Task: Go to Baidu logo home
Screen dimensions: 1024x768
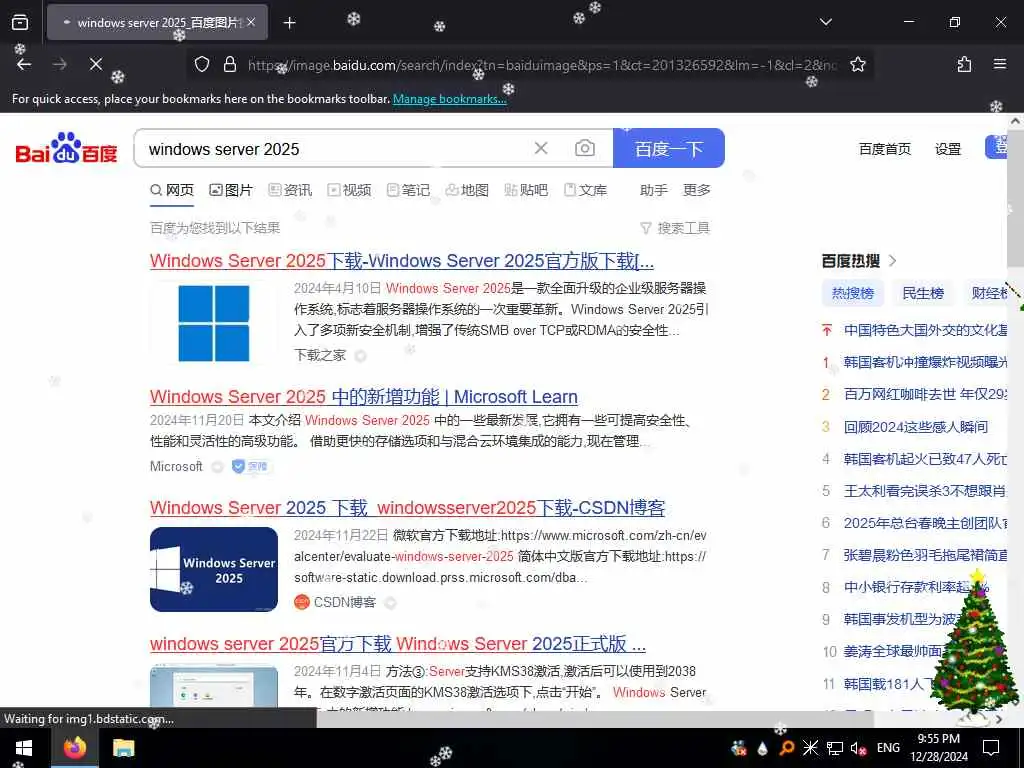Action: coord(66,148)
